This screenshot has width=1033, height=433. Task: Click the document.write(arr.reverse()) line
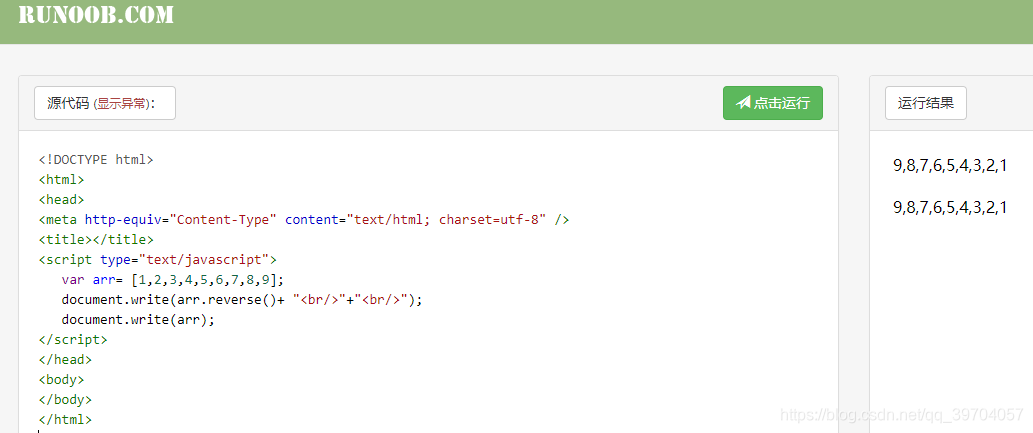[x=242, y=300]
